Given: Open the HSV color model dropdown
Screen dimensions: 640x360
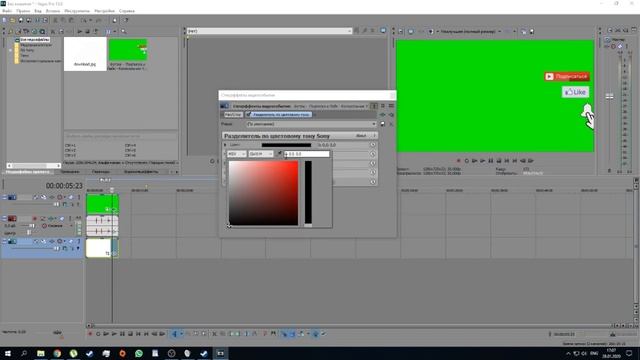Looking at the screenshot, I should click(236, 154).
